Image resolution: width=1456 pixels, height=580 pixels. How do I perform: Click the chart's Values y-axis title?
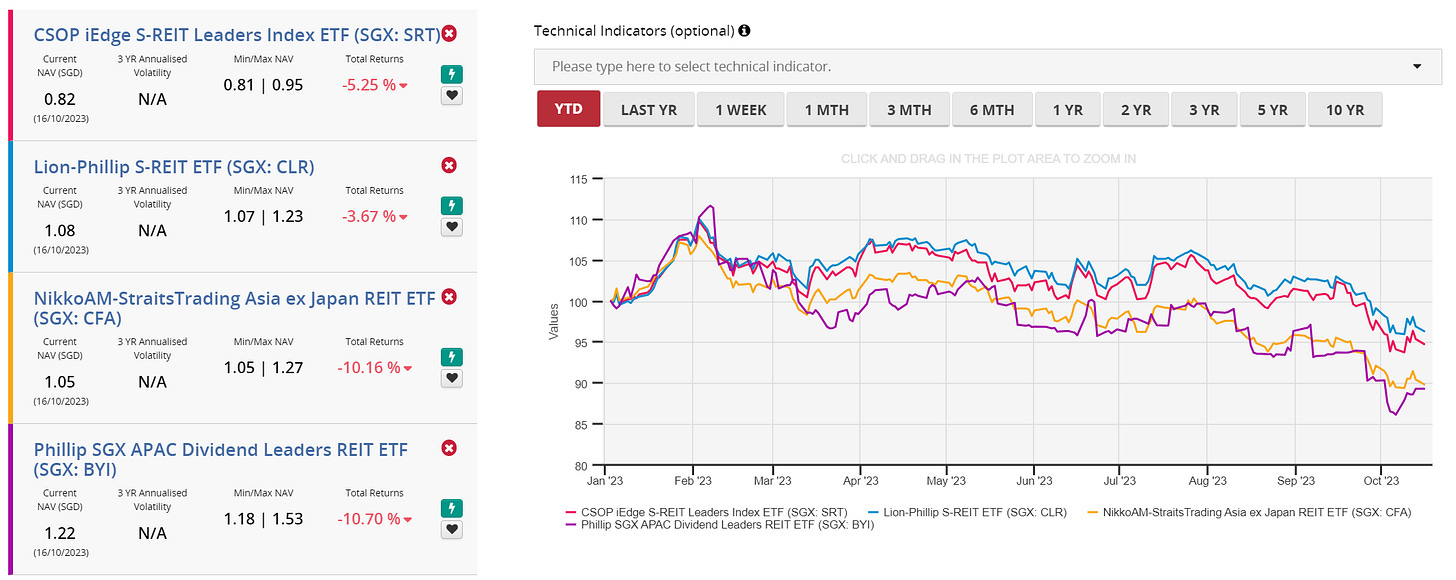pyautogui.click(x=553, y=322)
